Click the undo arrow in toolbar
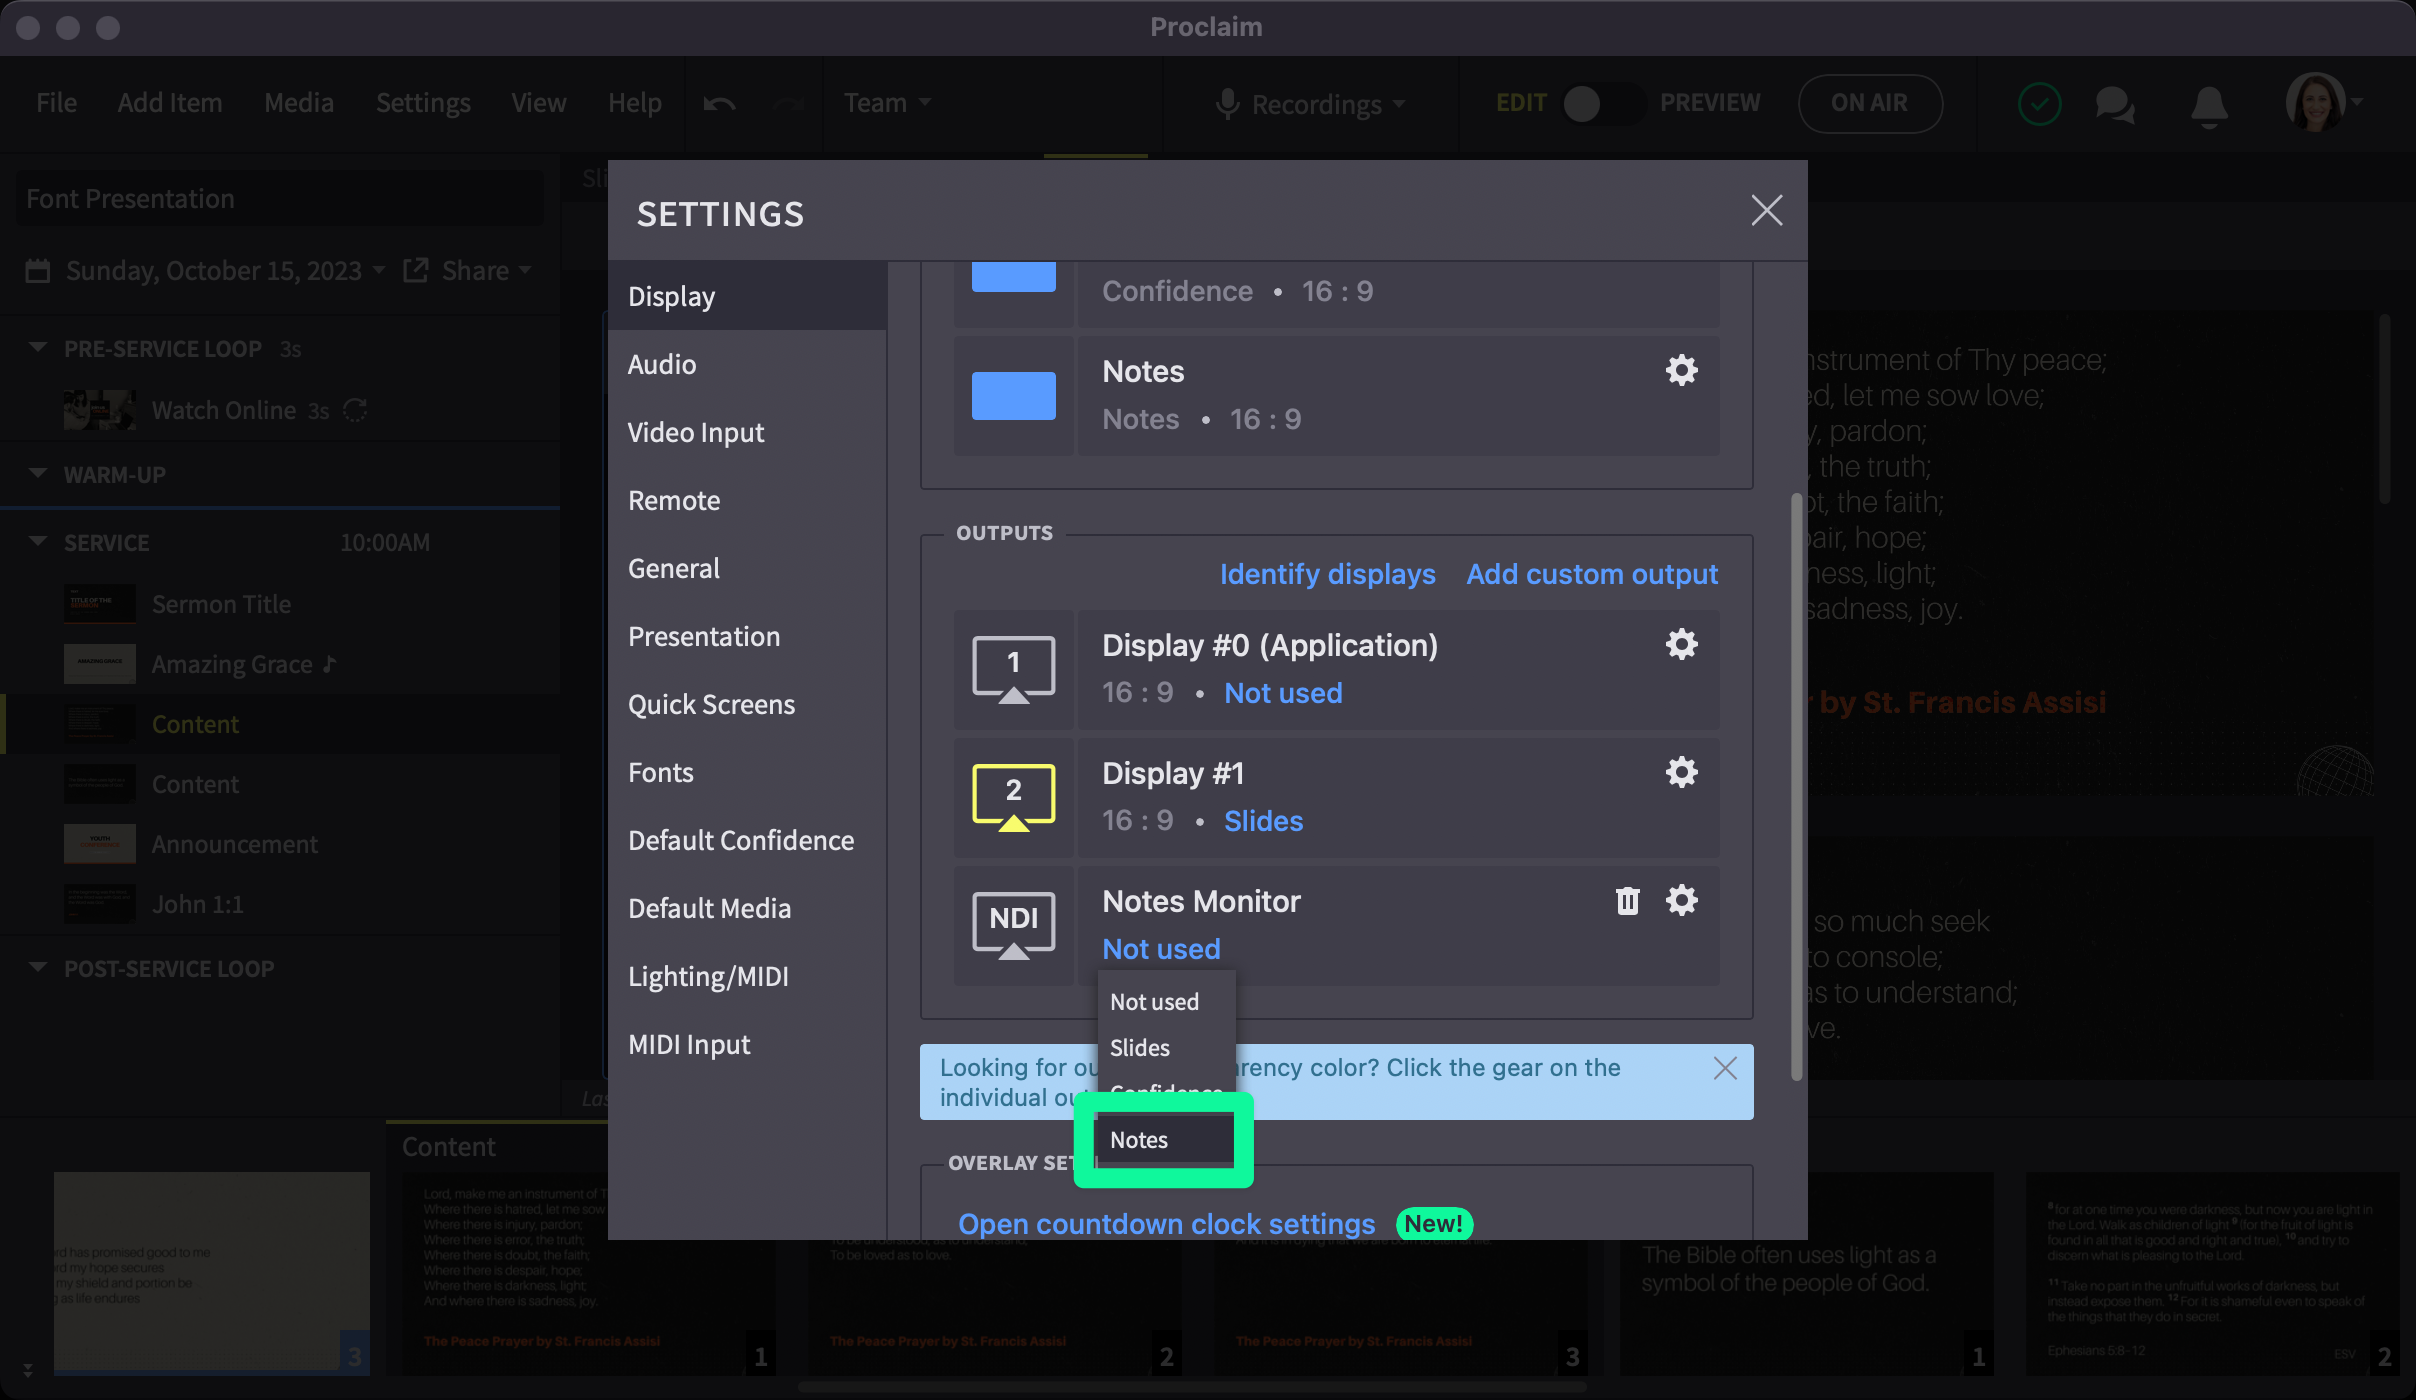This screenshot has width=2416, height=1400. [719, 103]
